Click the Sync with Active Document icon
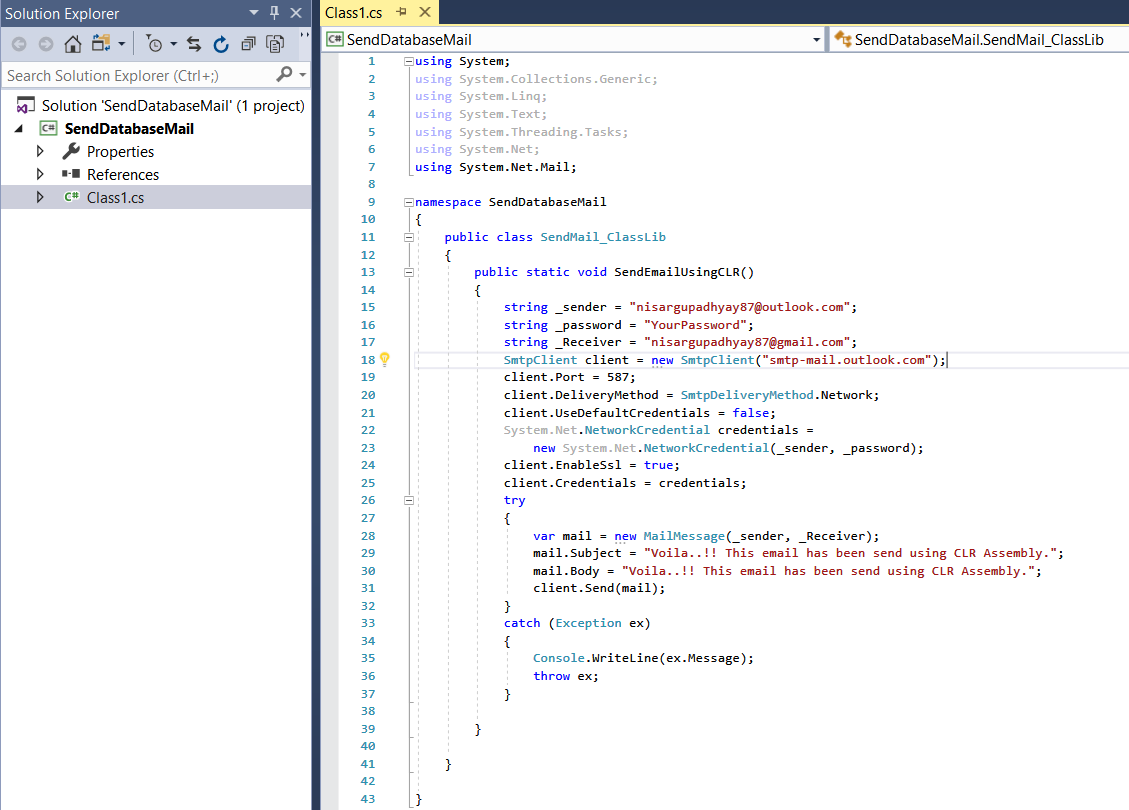Image resolution: width=1129 pixels, height=810 pixels. (x=194, y=44)
